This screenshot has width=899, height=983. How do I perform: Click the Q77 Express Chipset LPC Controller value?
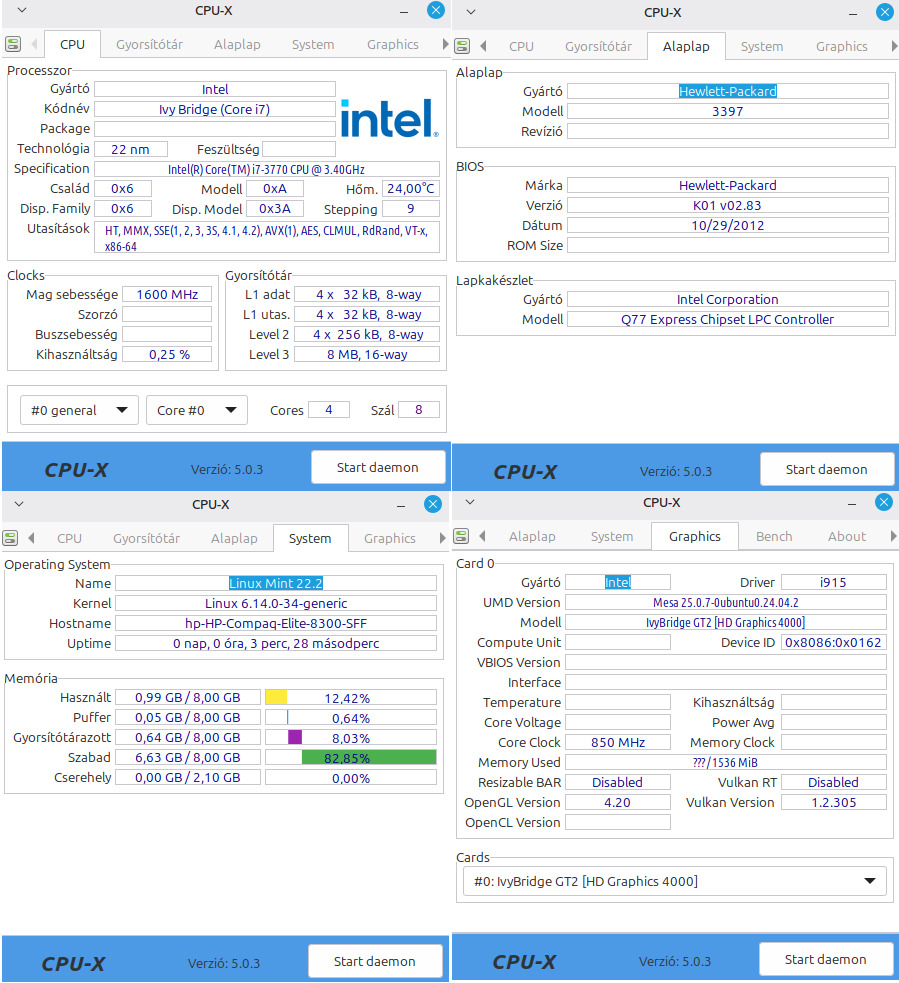[x=728, y=320]
